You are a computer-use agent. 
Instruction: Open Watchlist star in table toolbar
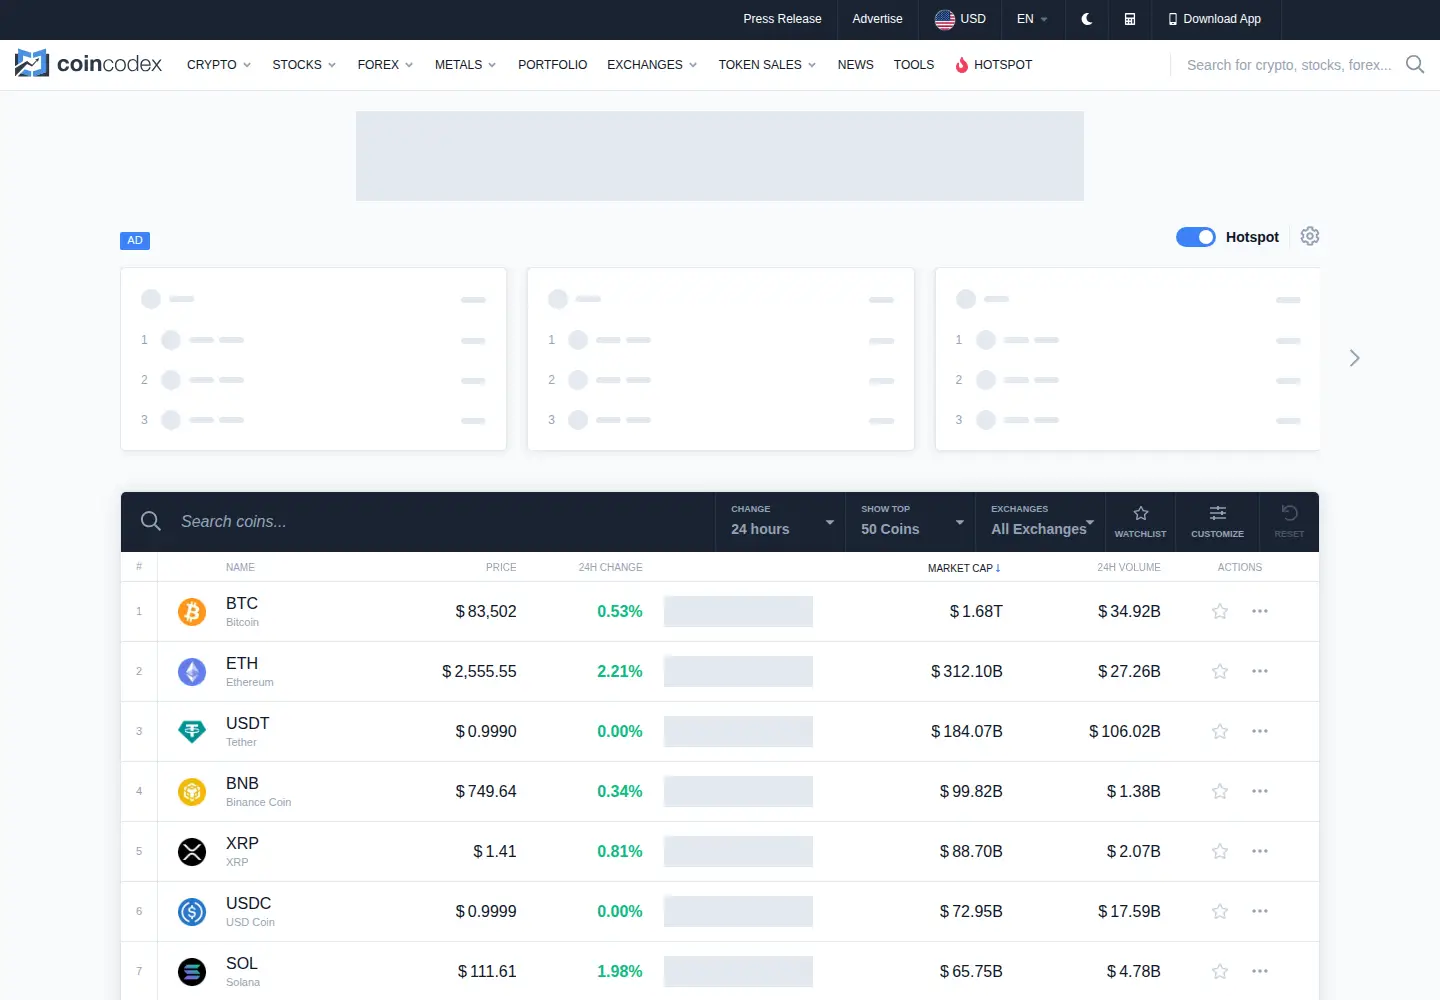pyautogui.click(x=1140, y=522)
